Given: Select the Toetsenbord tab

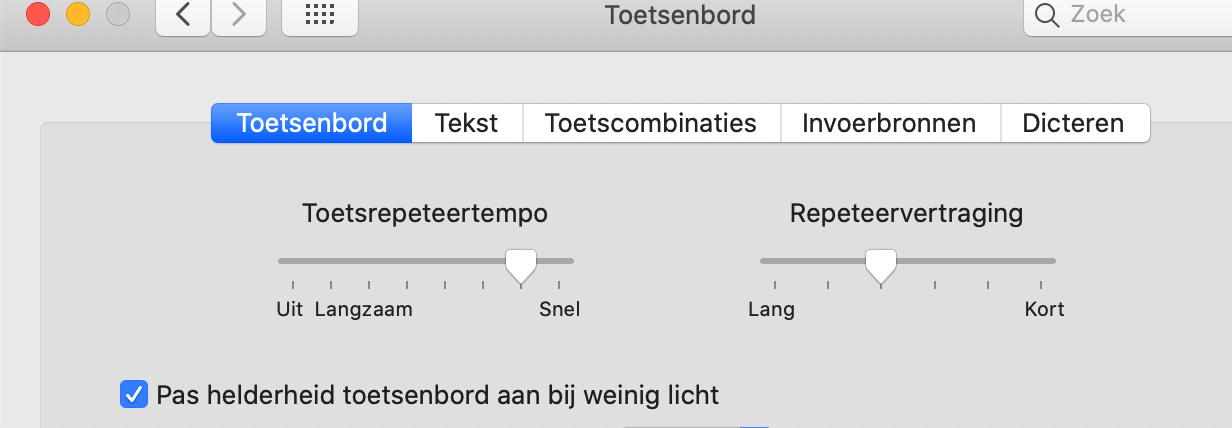Looking at the screenshot, I should pyautogui.click(x=312, y=124).
